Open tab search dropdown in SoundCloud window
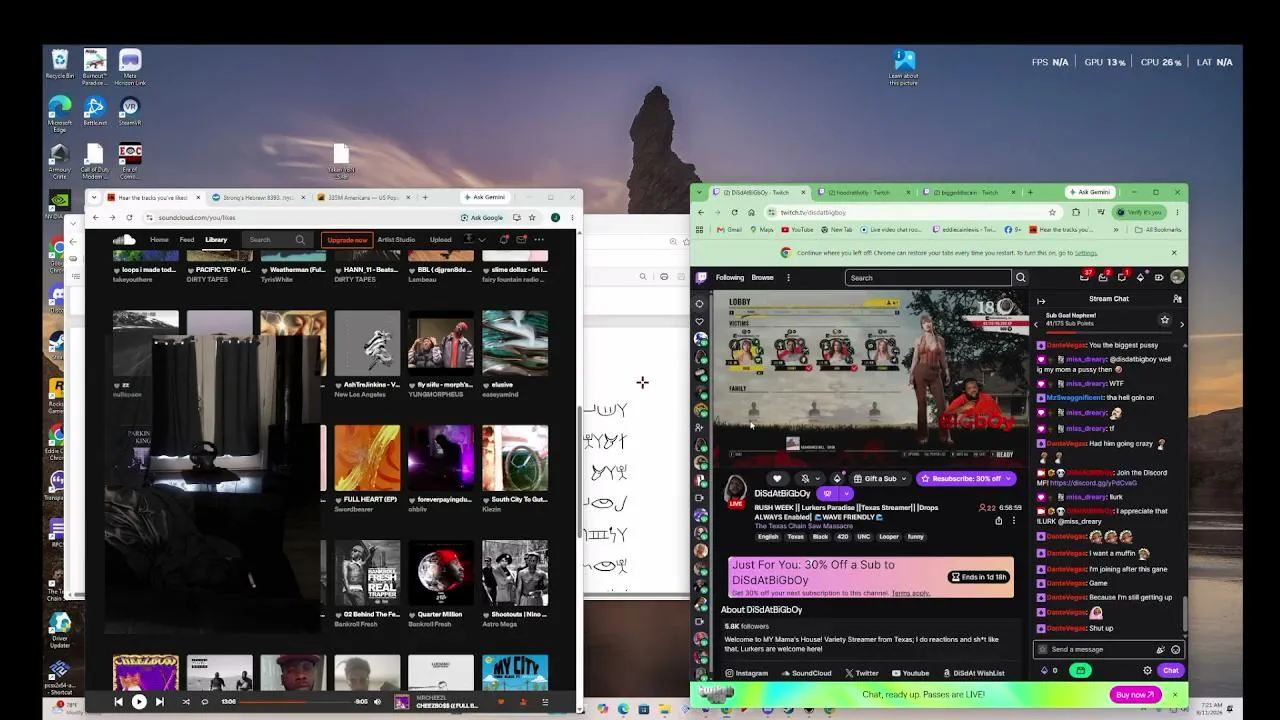Screen dimensions: 1280x720 coord(92,198)
